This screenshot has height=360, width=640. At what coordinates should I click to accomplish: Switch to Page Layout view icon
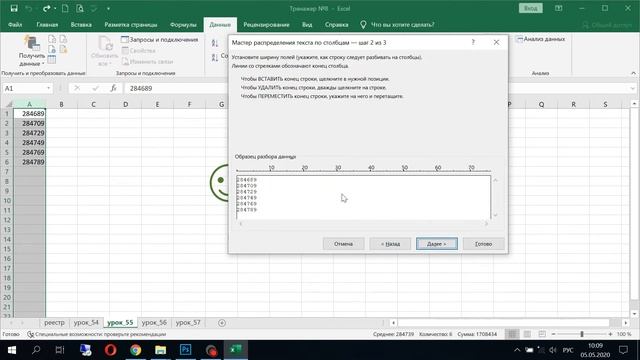(x=527, y=334)
